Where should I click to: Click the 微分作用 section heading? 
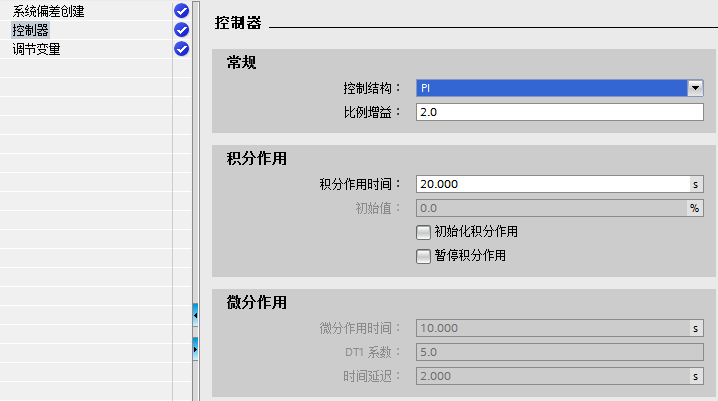coord(256,303)
